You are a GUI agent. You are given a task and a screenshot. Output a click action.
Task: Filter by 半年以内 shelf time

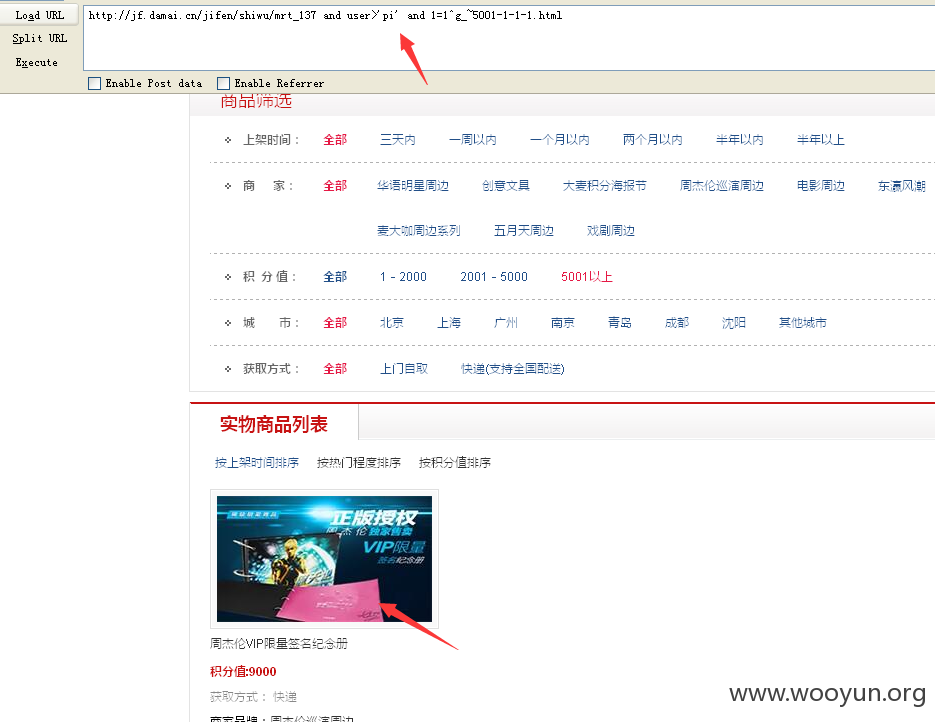pos(740,140)
